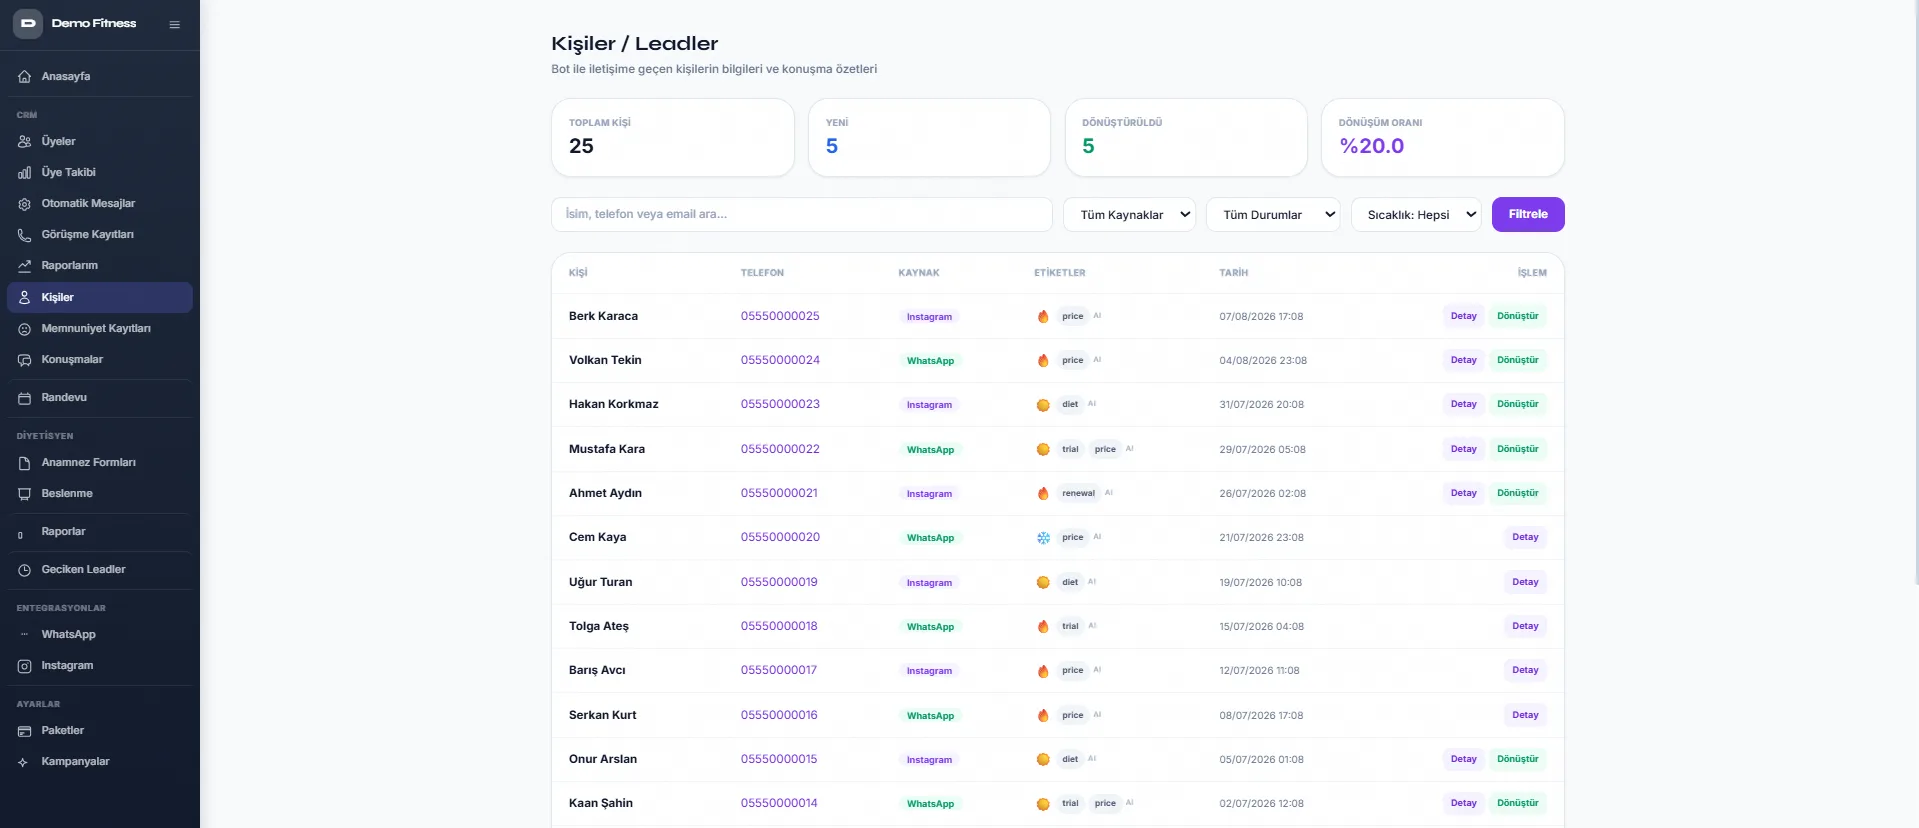Screen dimensions: 1919x828
Task: Click Kampanyalar sparkle icon in sidebar
Action: point(24,762)
